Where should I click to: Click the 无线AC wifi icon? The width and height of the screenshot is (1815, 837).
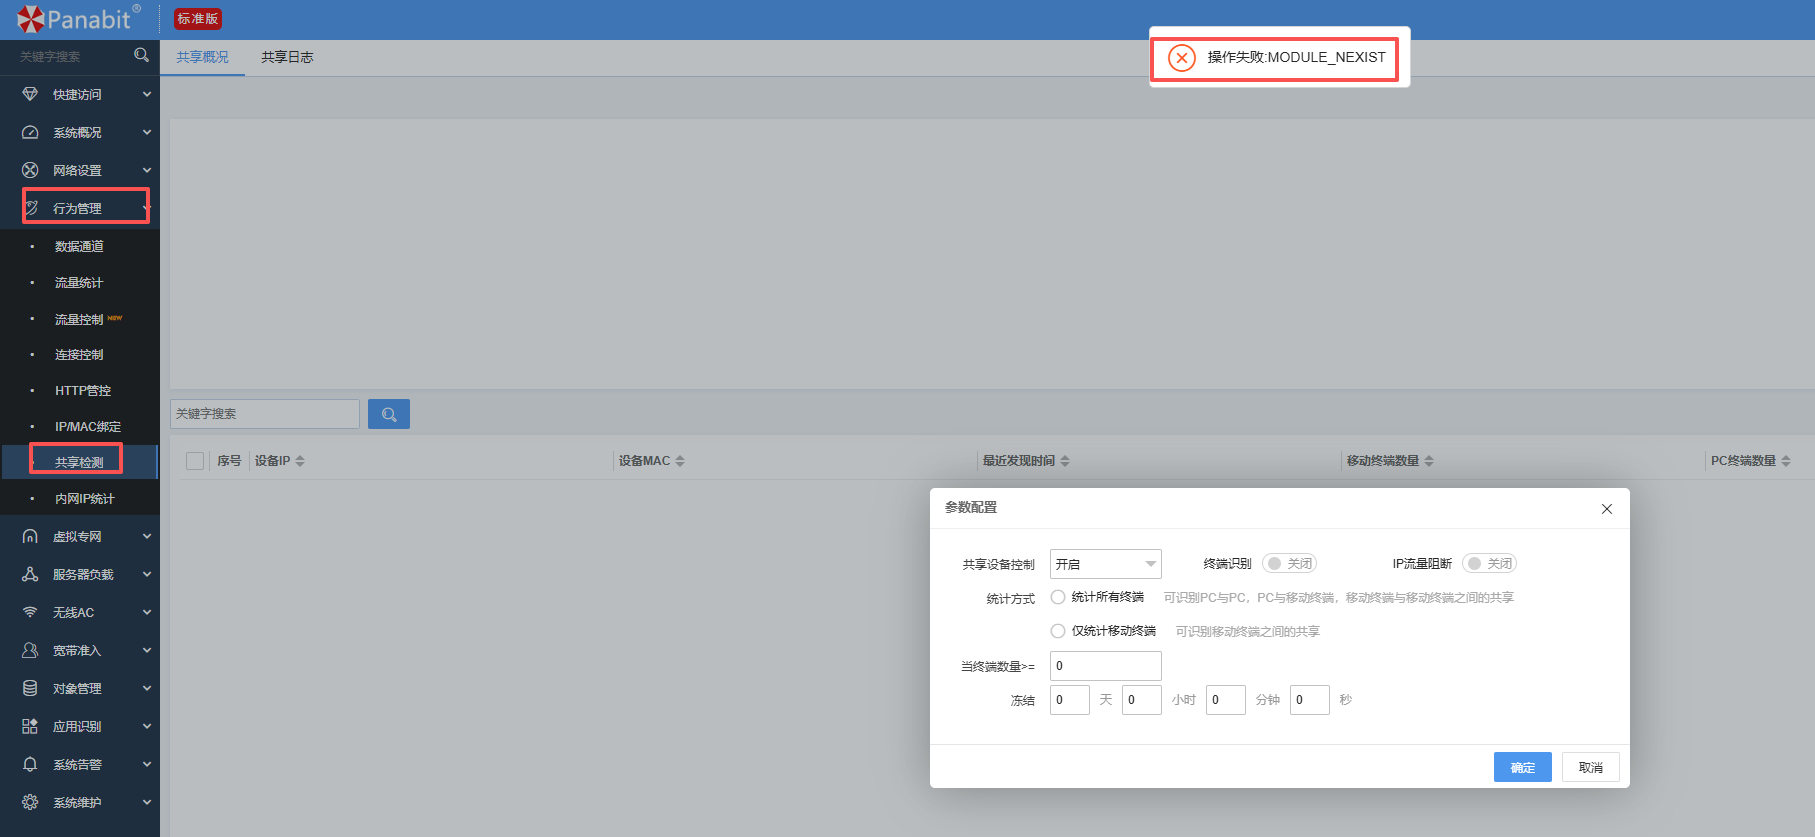[30, 612]
